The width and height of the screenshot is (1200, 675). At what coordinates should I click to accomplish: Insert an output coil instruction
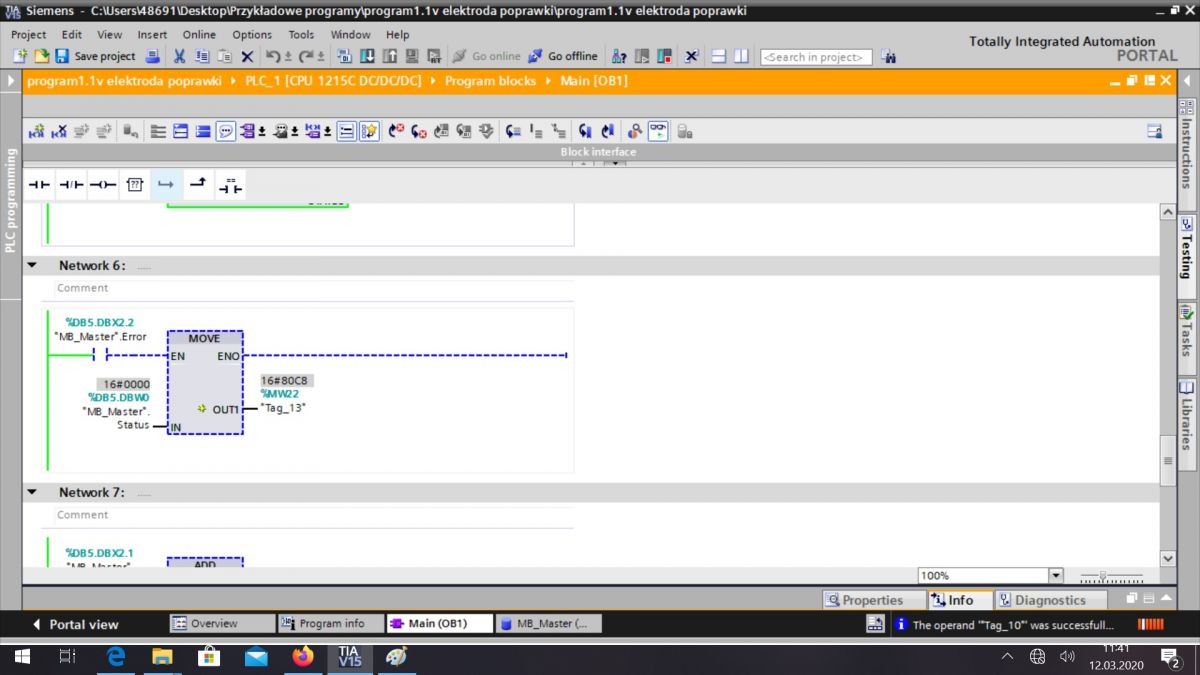[103, 184]
